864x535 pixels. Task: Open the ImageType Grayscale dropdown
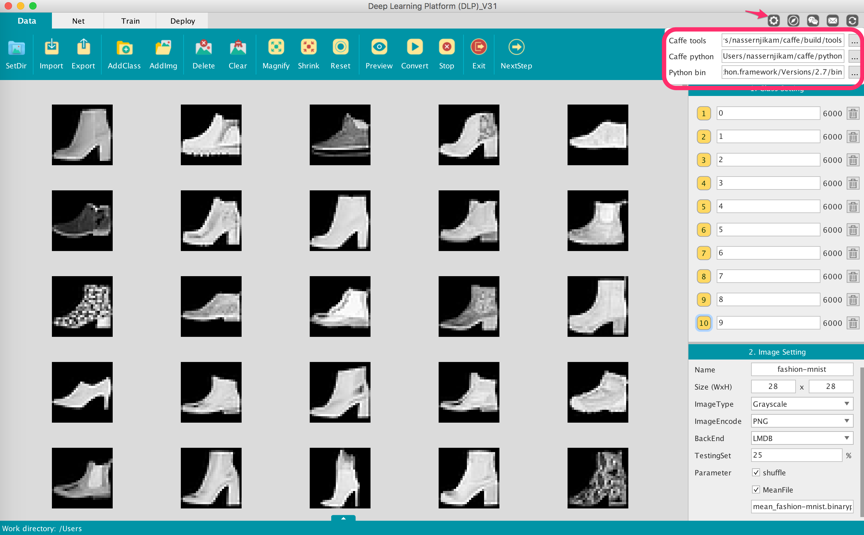click(801, 404)
